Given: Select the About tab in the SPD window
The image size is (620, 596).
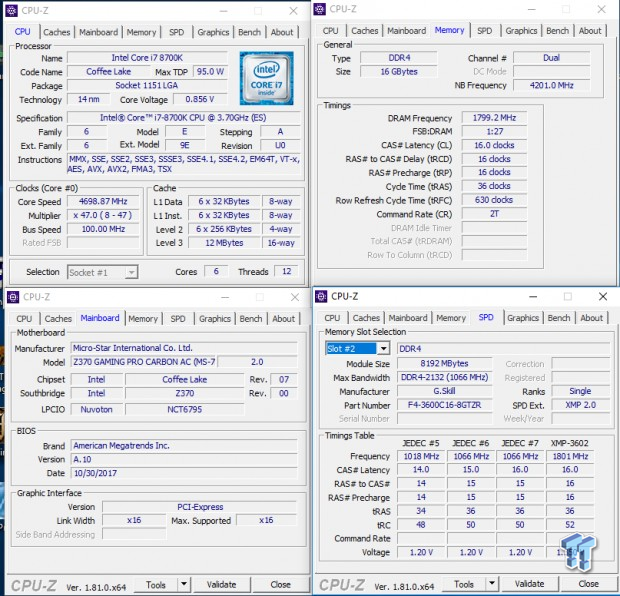Looking at the screenshot, I should [592, 318].
